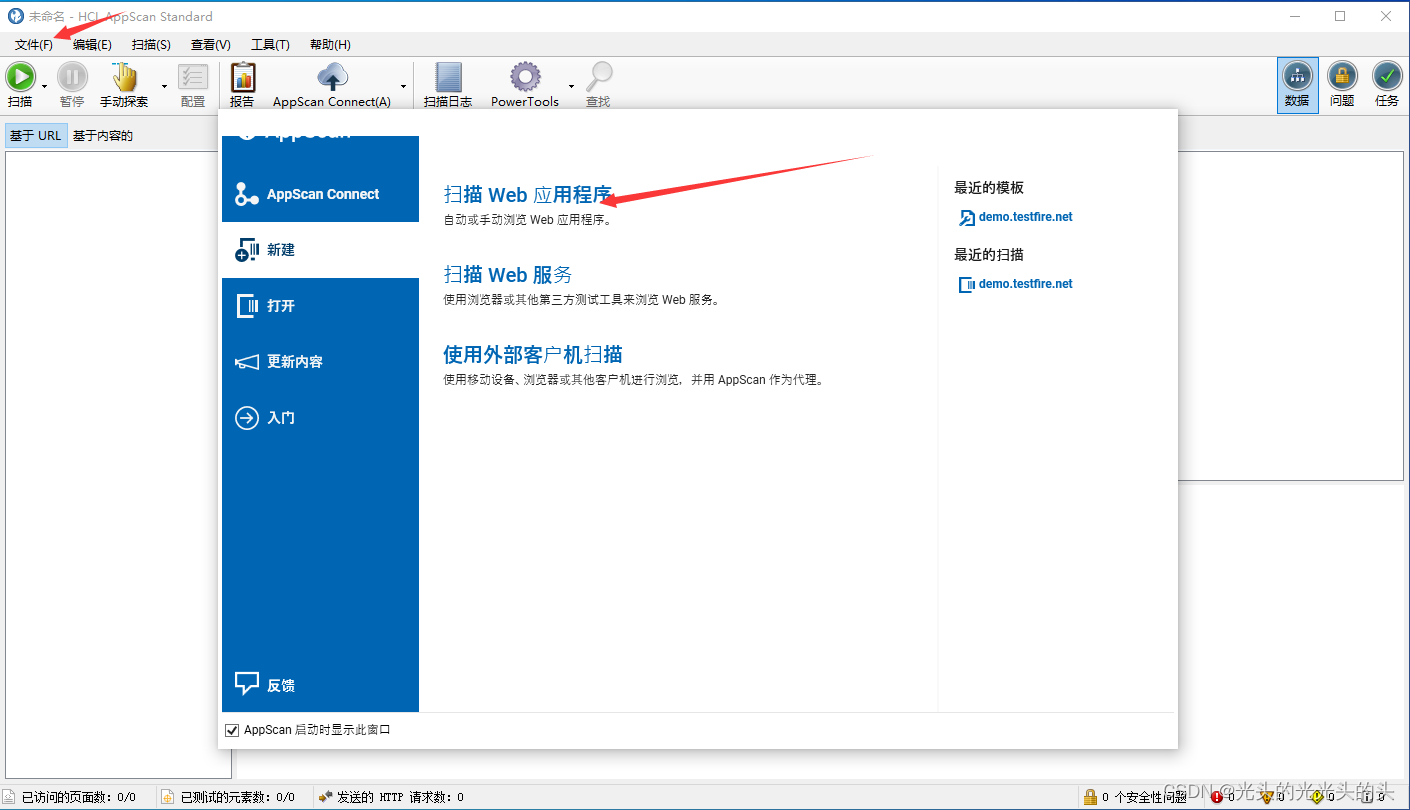Click the 使用外部客户机扫描 link

[x=533, y=355]
